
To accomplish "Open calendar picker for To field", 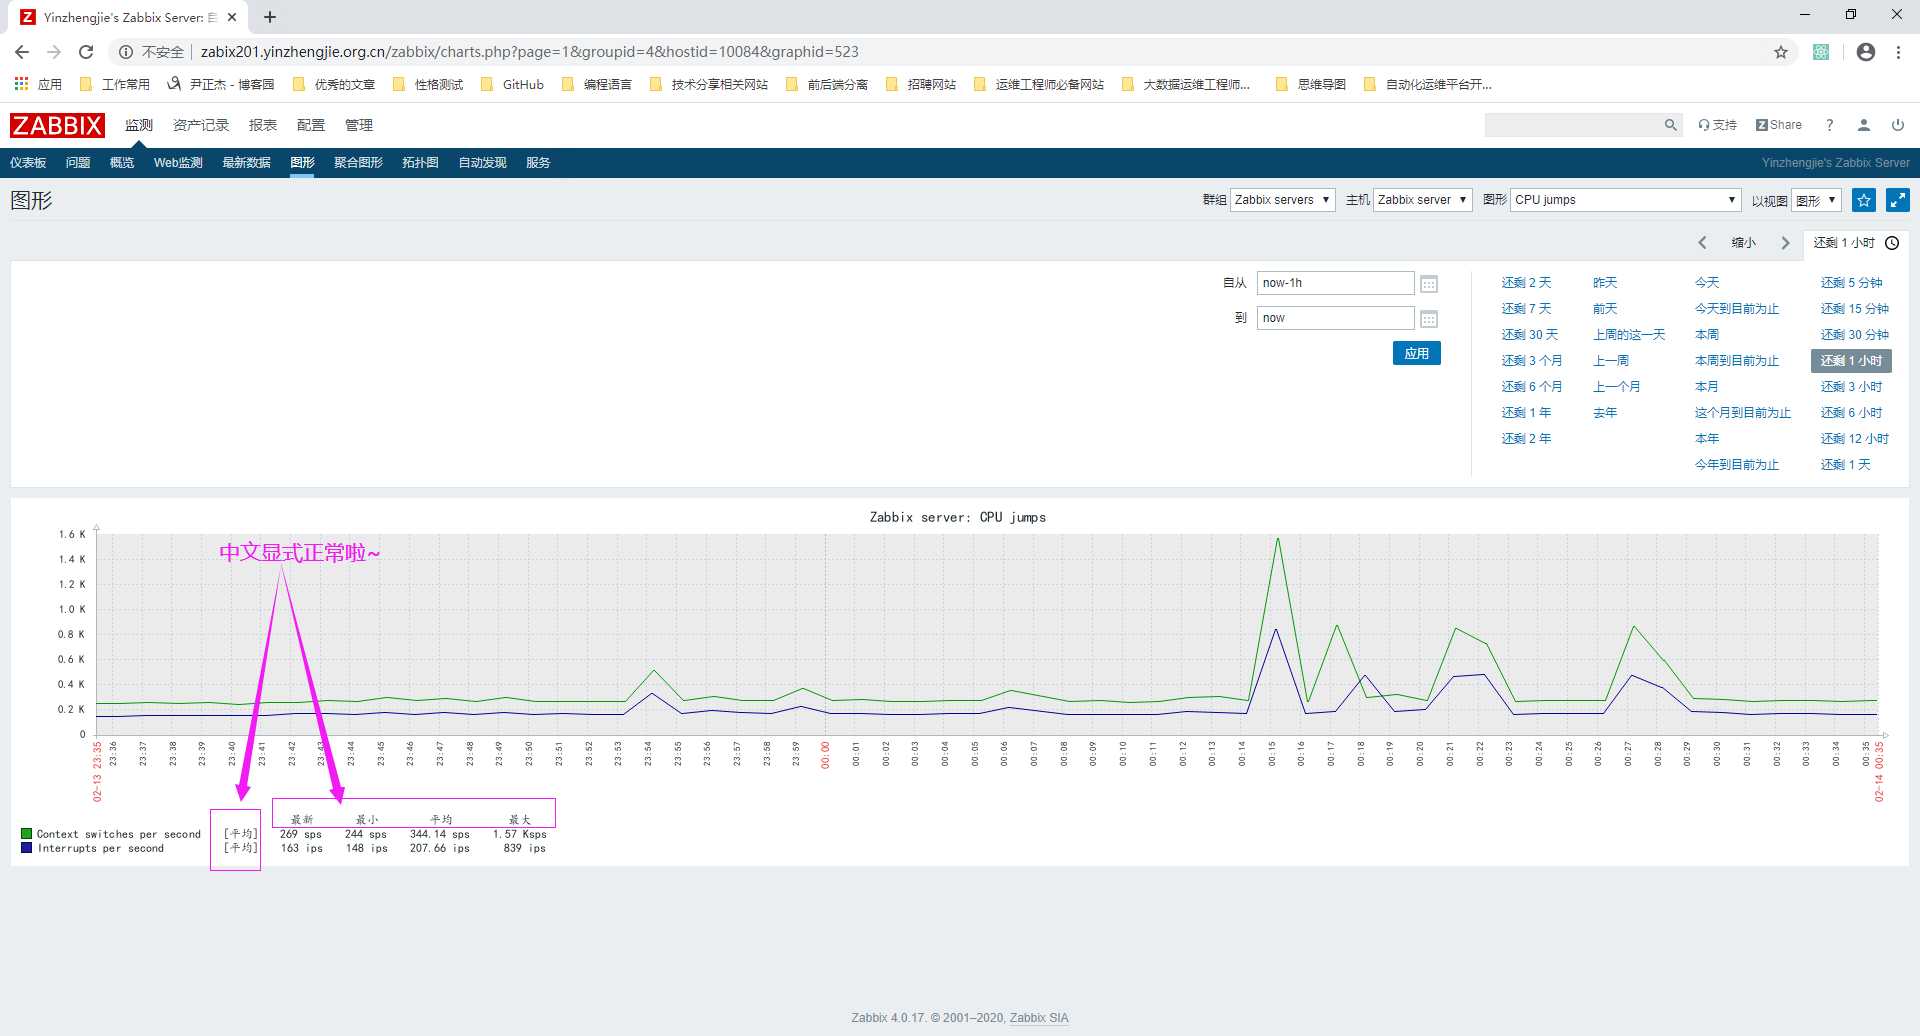I will coord(1429,319).
